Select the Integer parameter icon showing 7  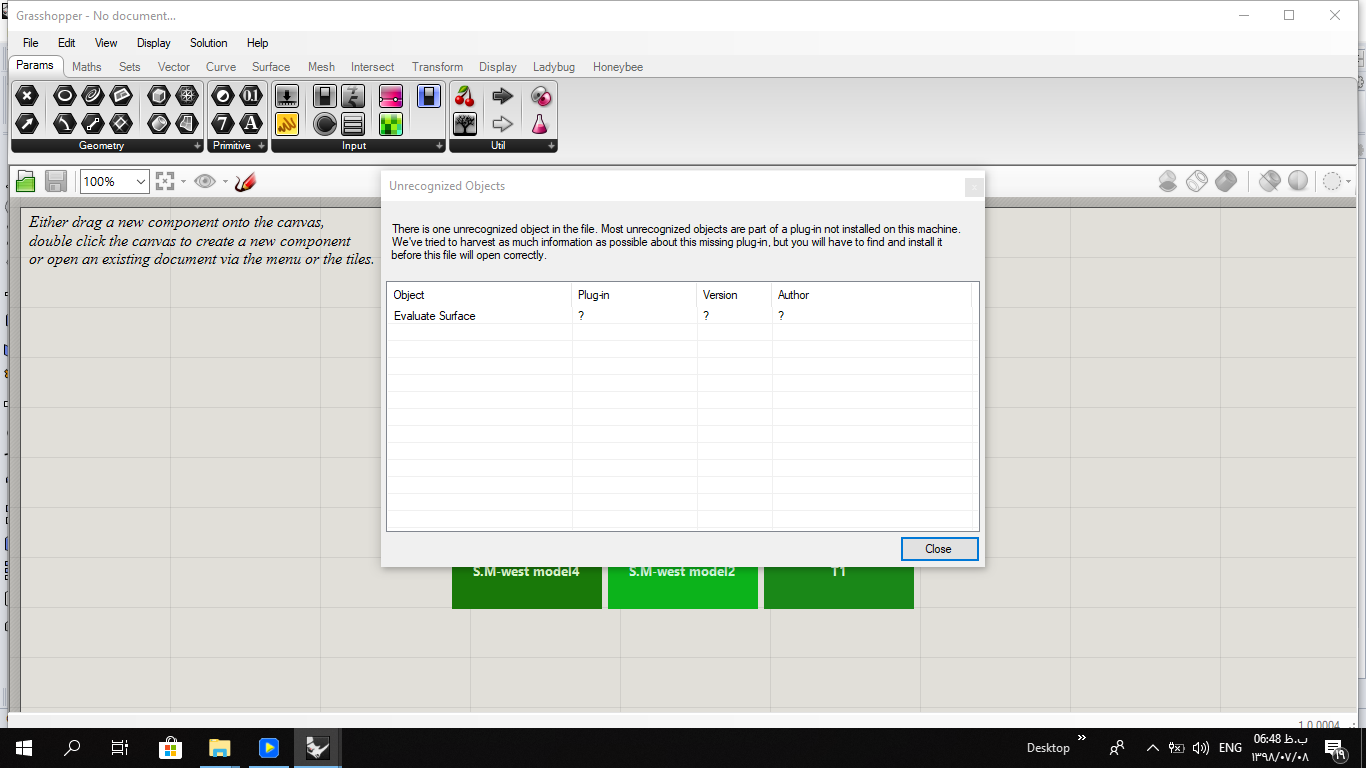223,123
